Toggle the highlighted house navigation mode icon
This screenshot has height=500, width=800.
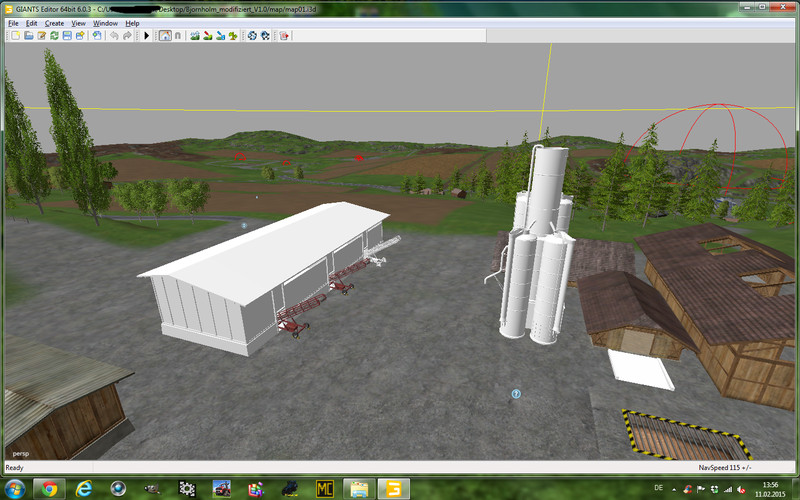click(x=165, y=36)
